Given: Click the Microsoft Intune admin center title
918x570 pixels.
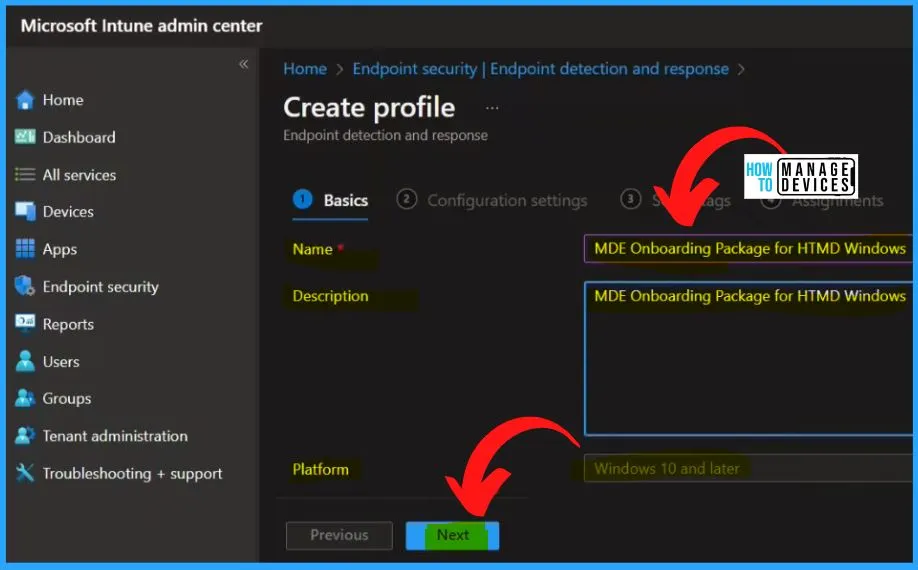Looking at the screenshot, I should (x=141, y=26).
